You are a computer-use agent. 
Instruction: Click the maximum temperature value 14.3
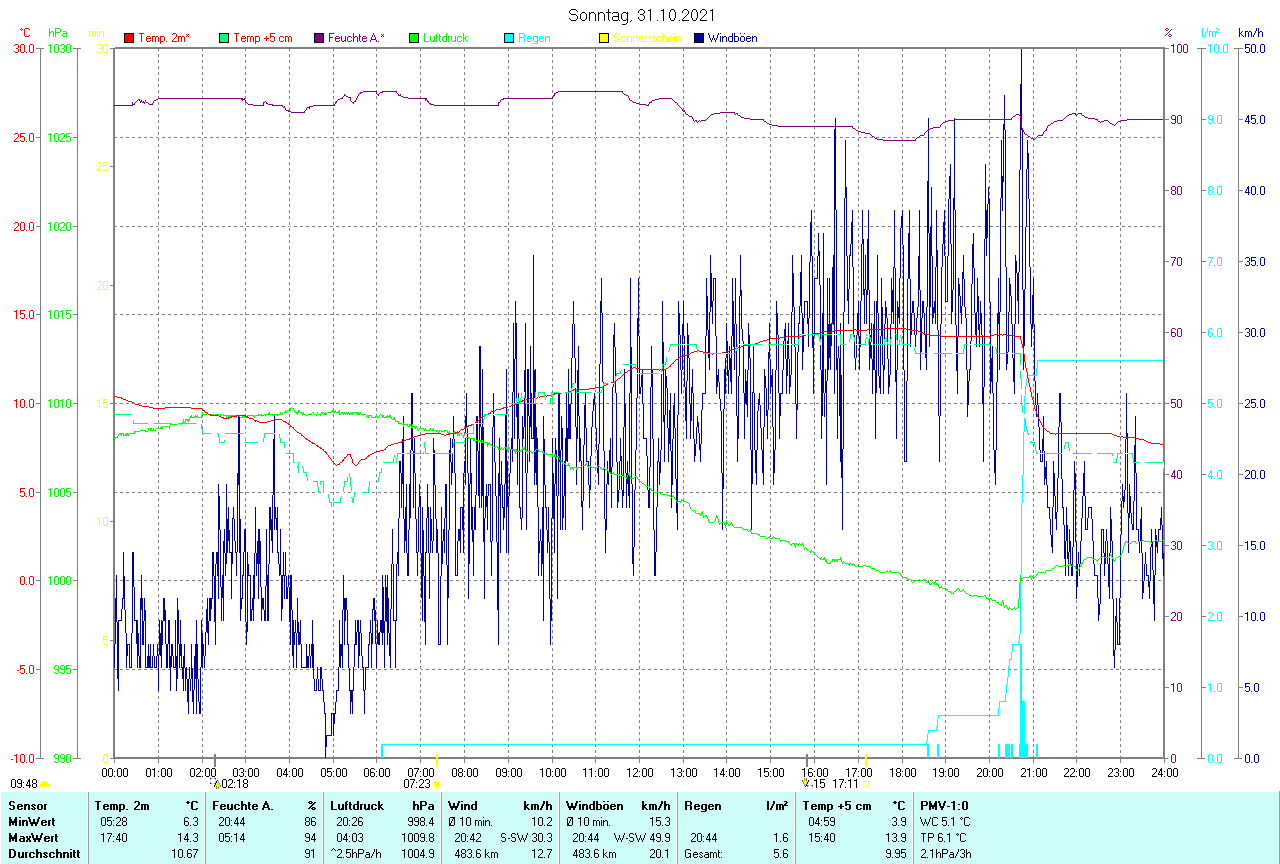pyautogui.click(x=189, y=837)
